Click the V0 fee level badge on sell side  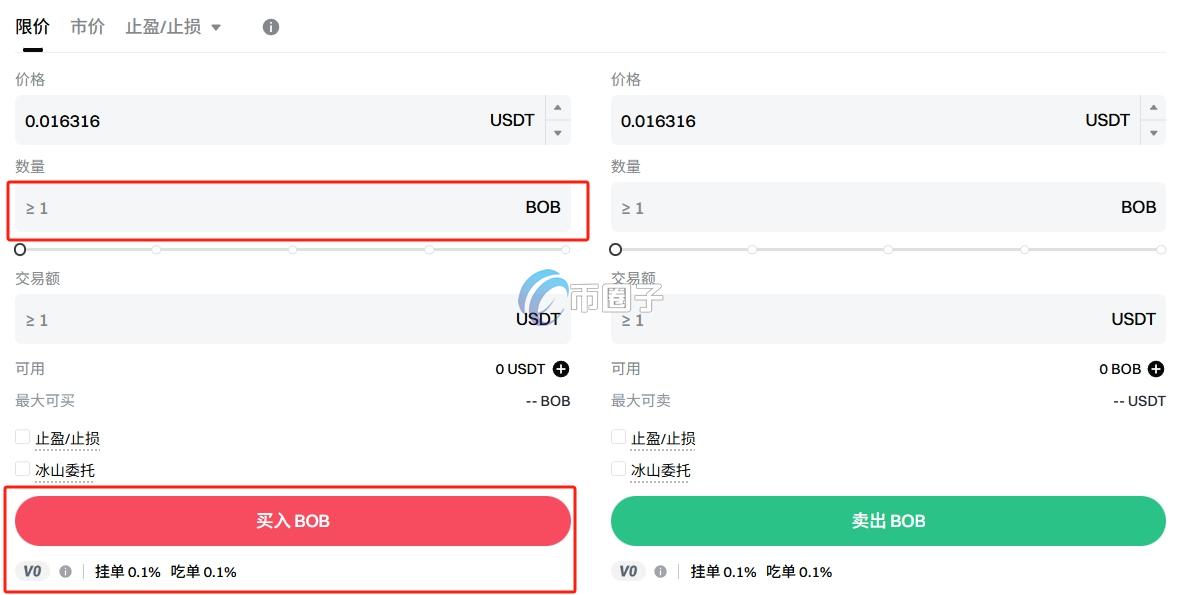(628, 571)
